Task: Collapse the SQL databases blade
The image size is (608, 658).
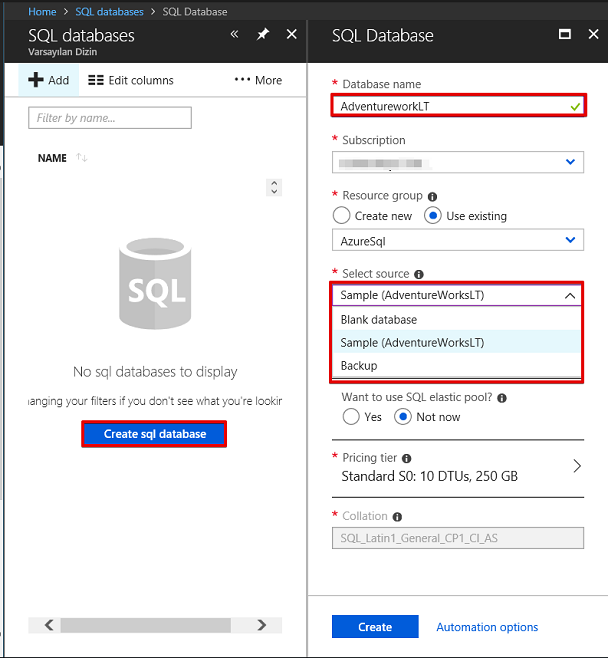Action: tap(235, 34)
